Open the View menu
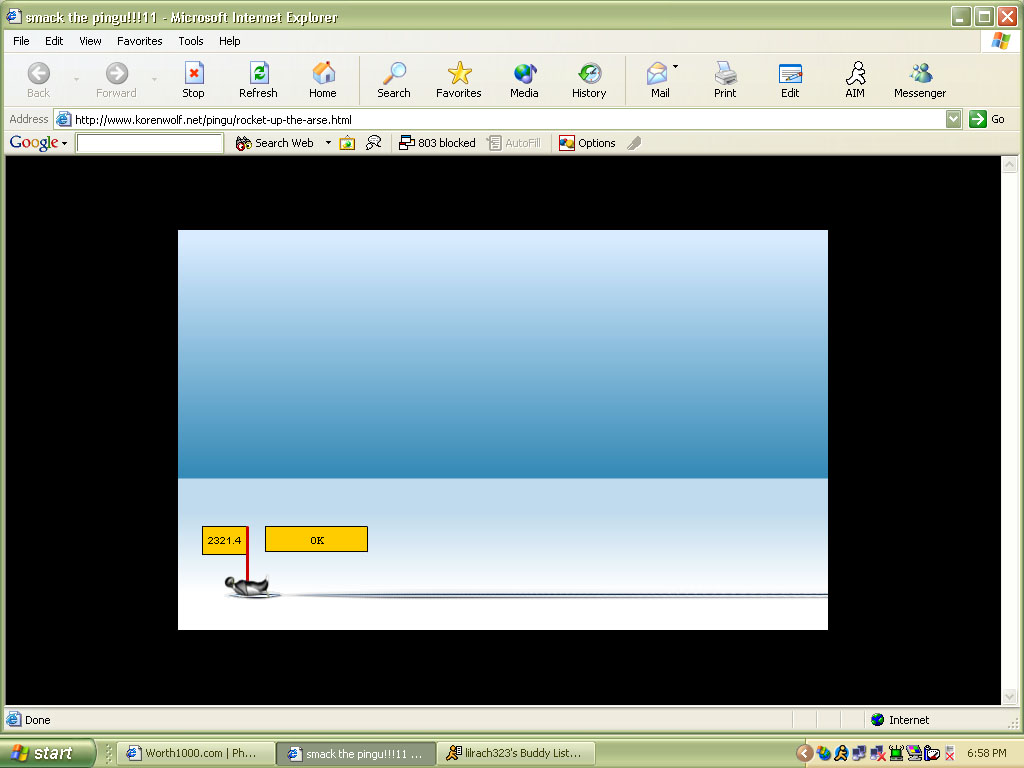1024x768 pixels. 90,41
